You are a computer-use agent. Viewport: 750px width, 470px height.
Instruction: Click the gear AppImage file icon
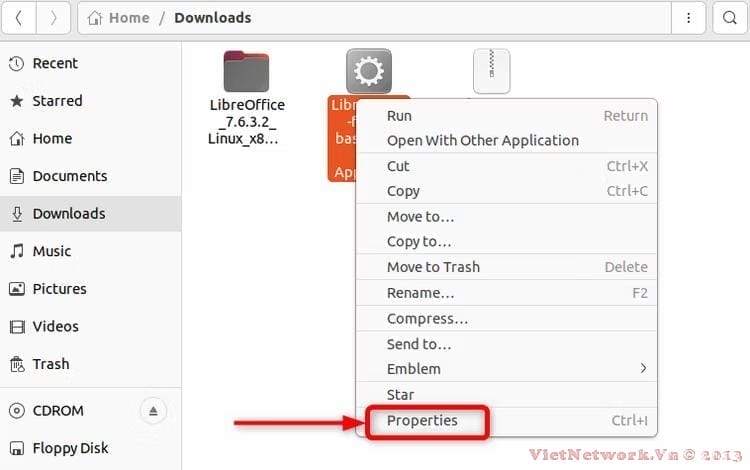(x=368, y=71)
